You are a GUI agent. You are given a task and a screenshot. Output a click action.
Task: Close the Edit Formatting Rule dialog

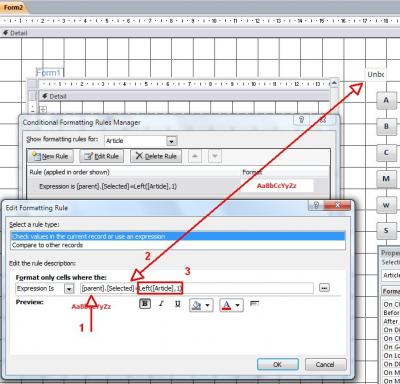(x=337, y=205)
